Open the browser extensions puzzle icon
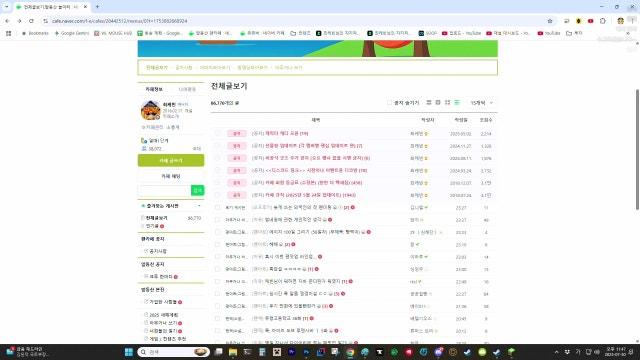Viewport: 640px width, 360px height. [602, 21]
